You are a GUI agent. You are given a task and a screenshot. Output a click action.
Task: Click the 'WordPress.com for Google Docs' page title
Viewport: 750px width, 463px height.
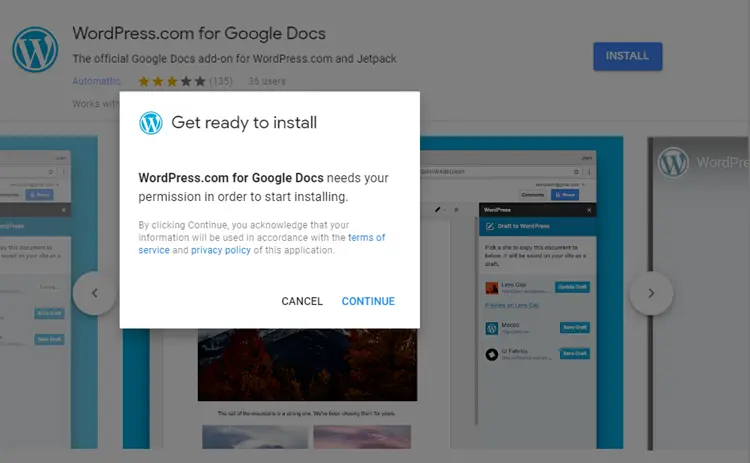[199, 33]
